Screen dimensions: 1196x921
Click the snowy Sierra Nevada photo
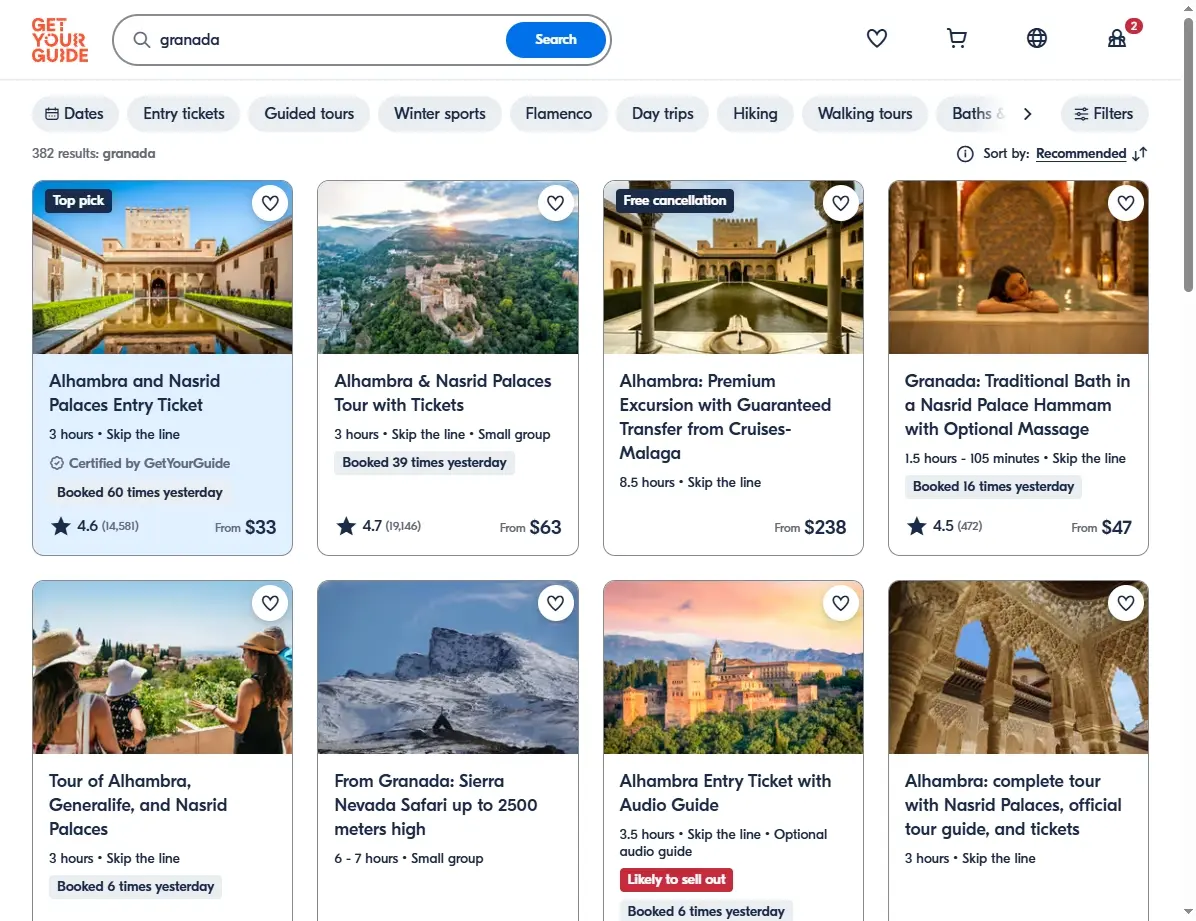pos(448,668)
